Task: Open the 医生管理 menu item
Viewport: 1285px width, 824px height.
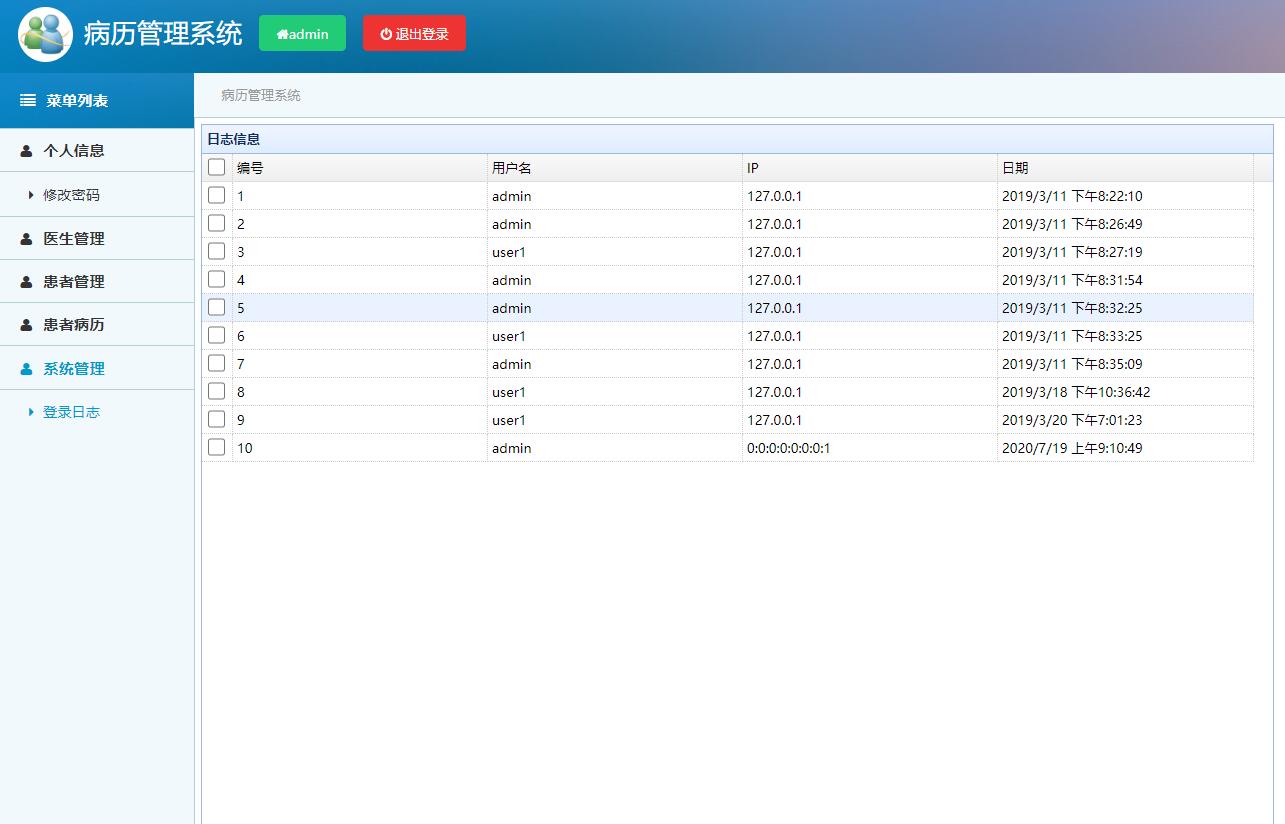Action: click(74, 239)
